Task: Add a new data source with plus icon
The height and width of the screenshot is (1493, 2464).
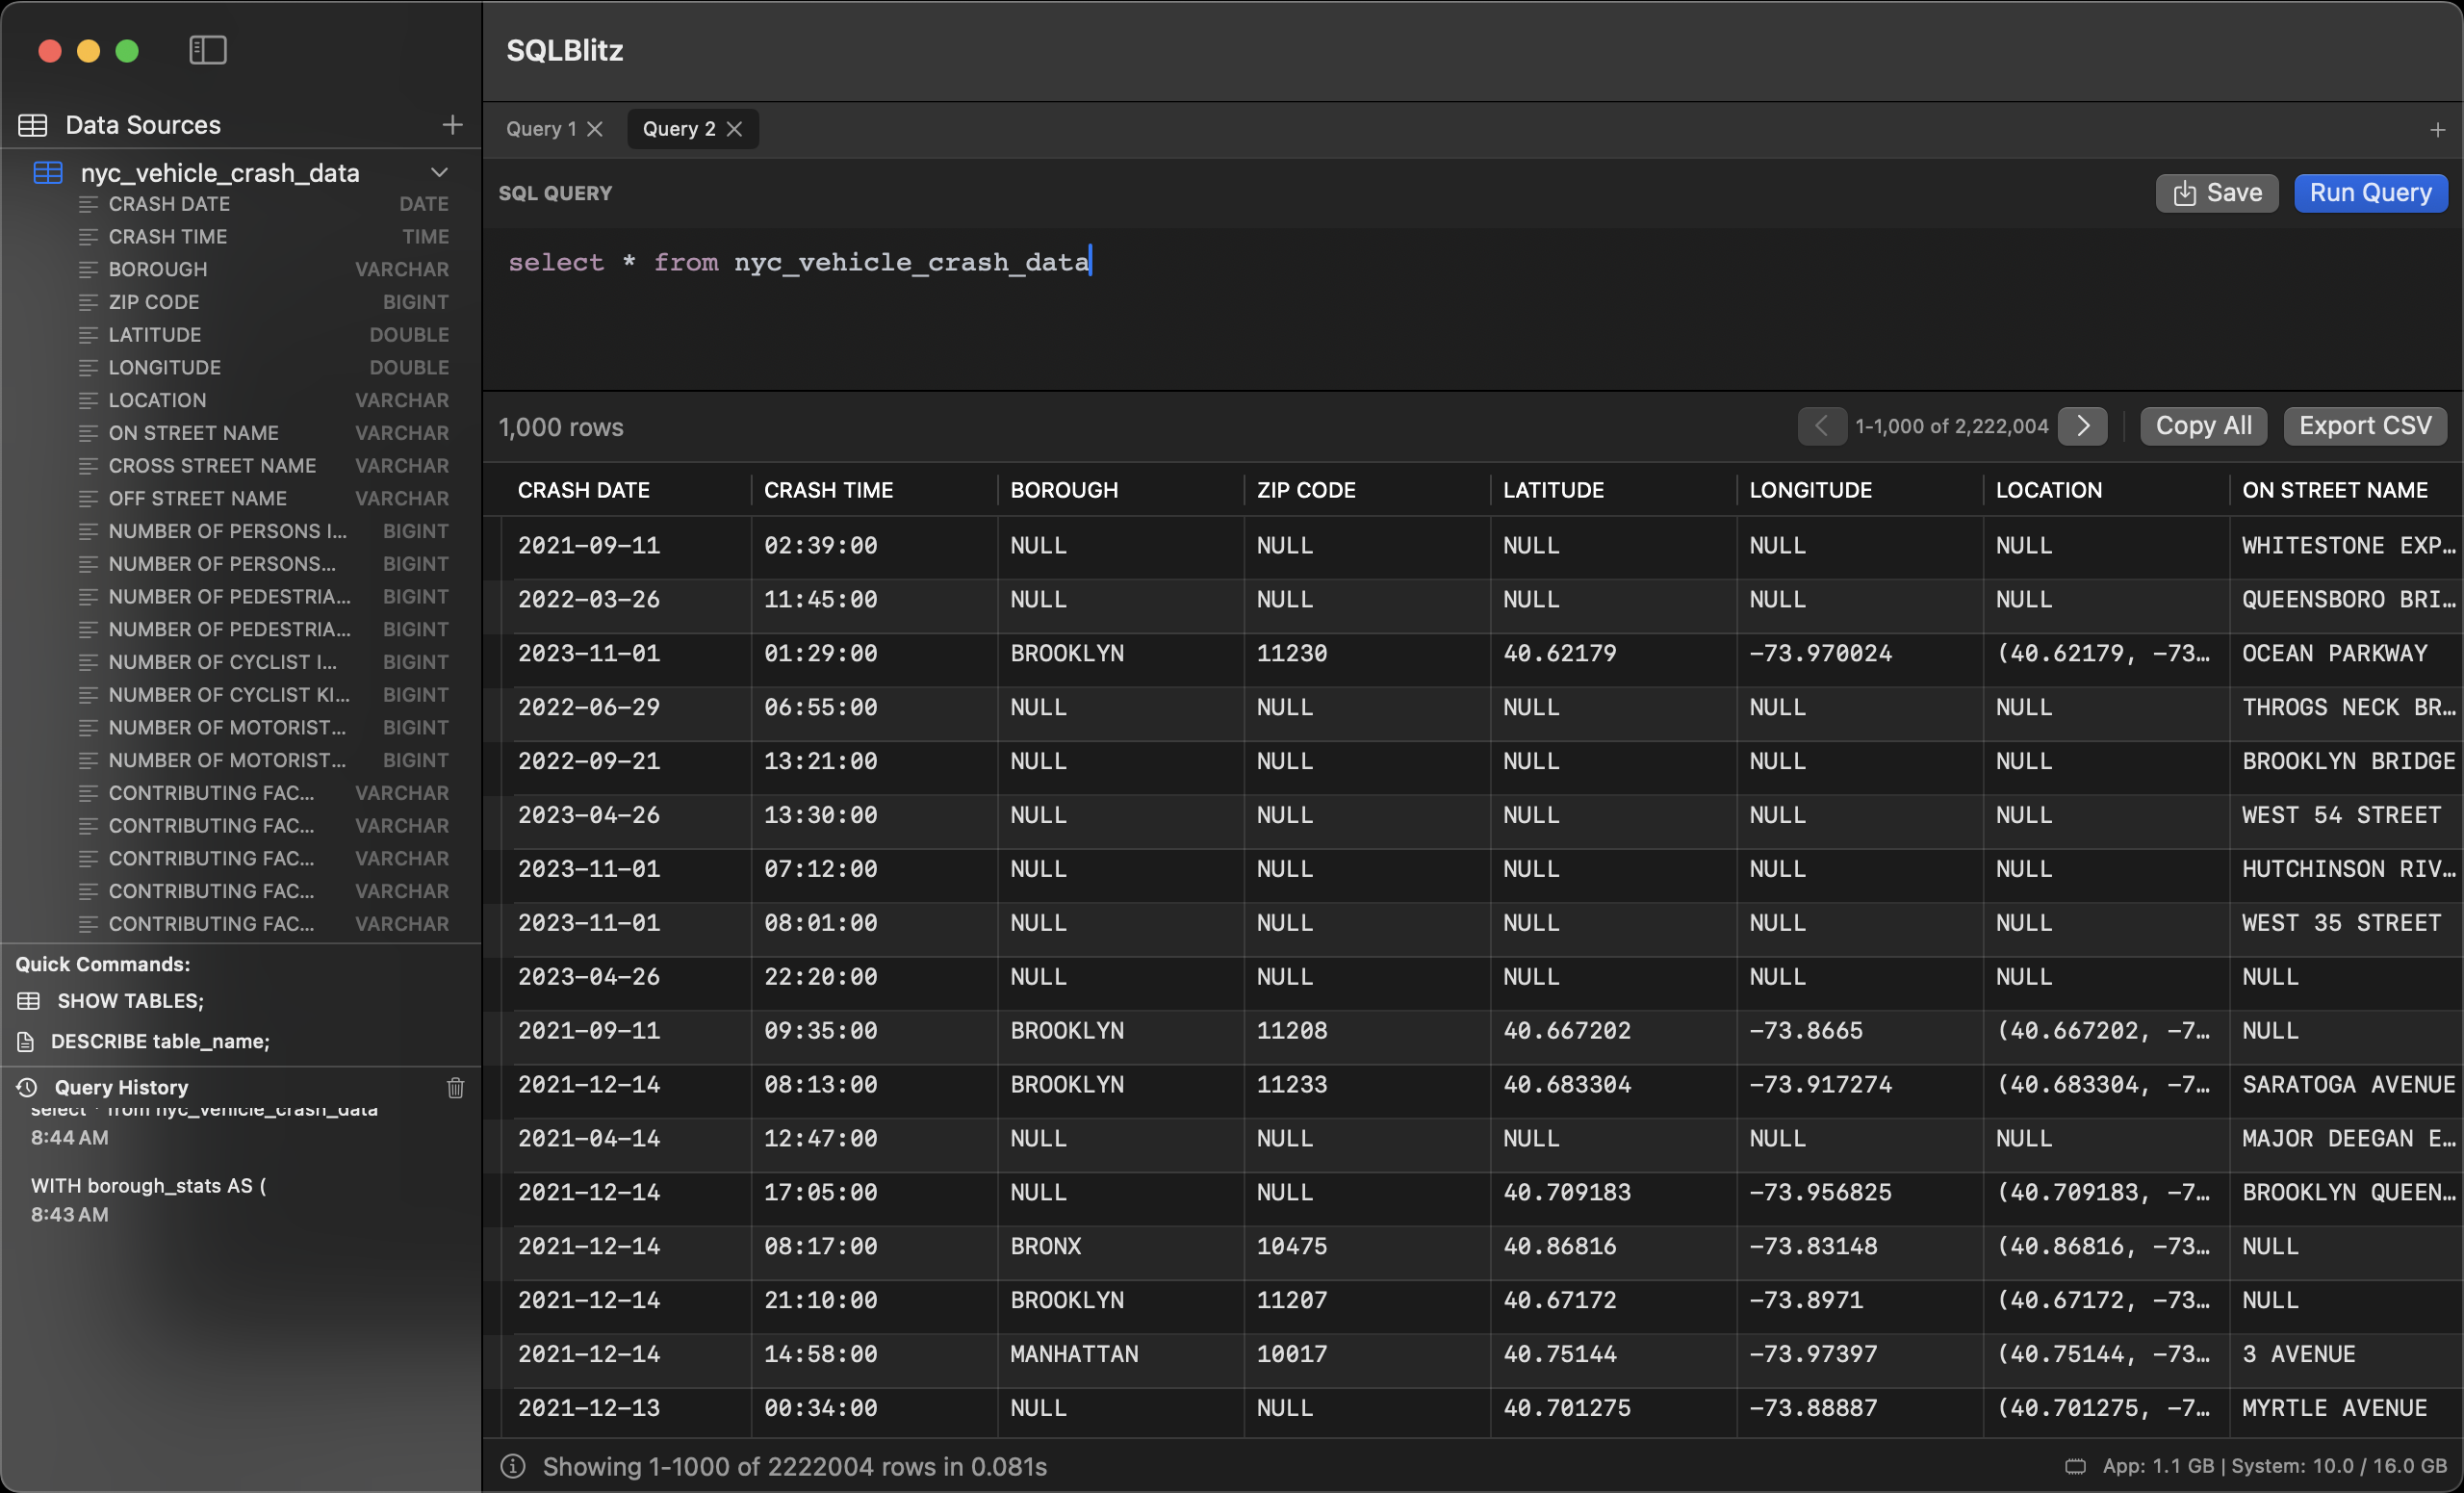Action: tap(452, 124)
